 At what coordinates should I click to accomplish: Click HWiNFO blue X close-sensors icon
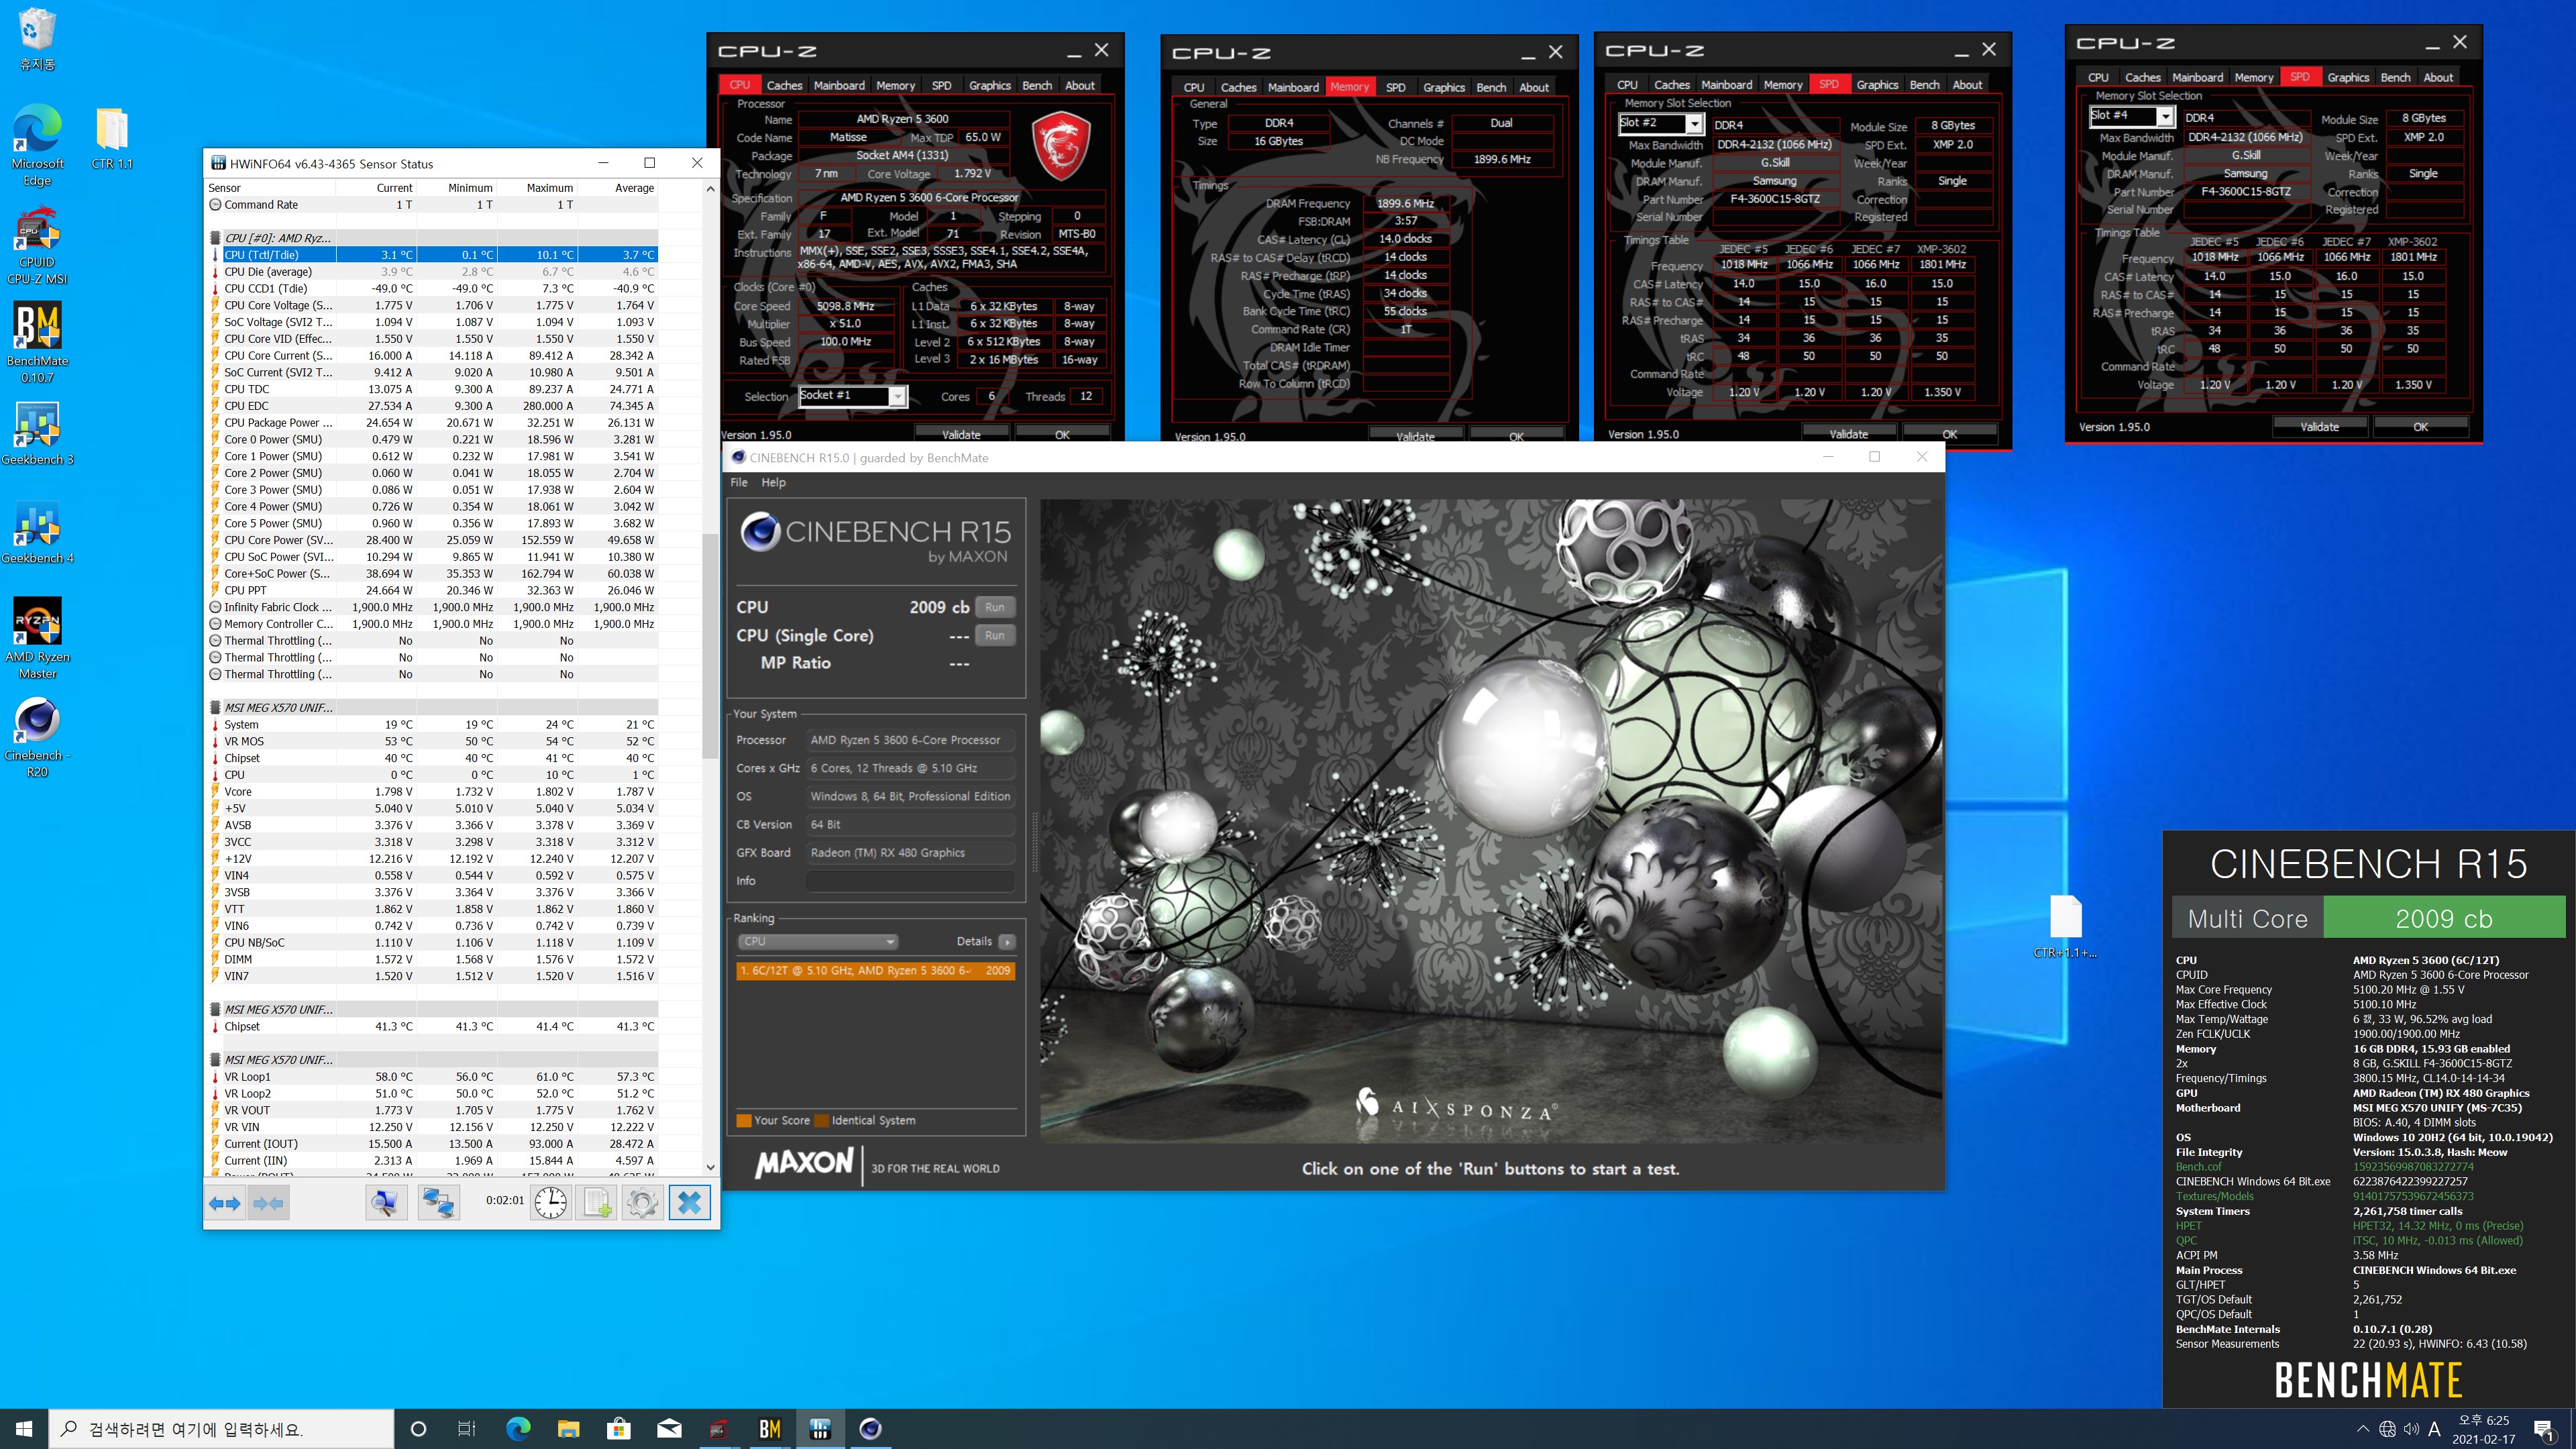[x=689, y=1203]
